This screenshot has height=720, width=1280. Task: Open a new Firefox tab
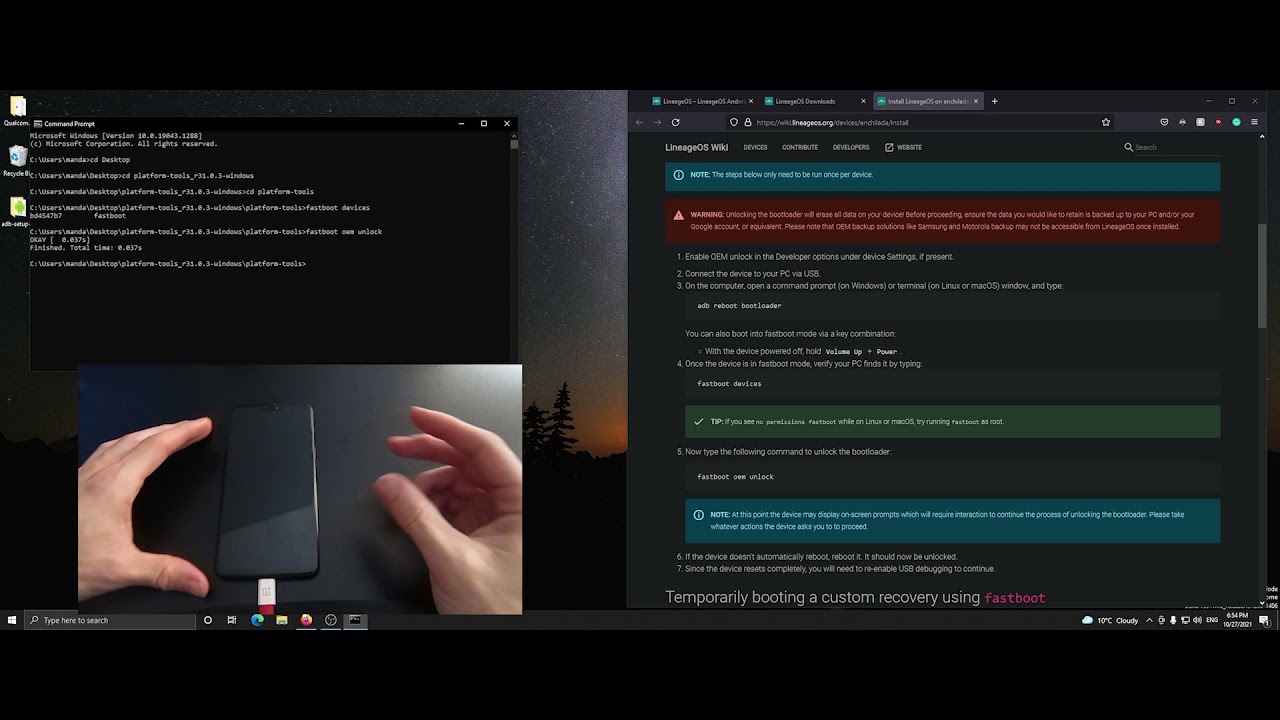tap(994, 101)
